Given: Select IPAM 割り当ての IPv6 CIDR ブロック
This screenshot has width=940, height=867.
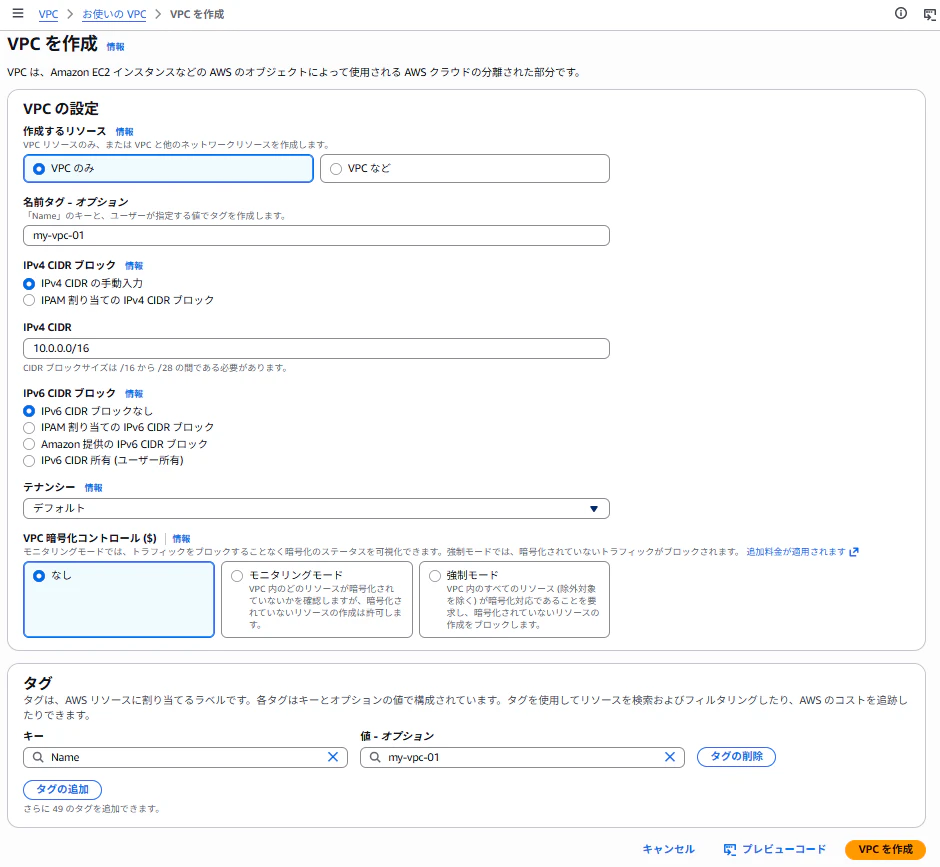Looking at the screenshot, I should click(29, 428).
